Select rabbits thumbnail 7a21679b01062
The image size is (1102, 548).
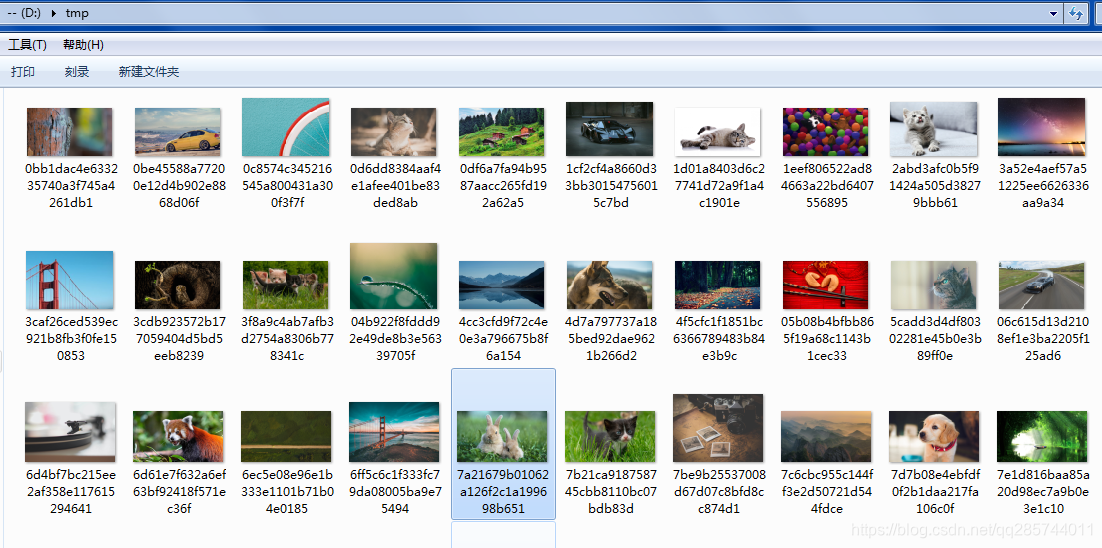(501, 436)
